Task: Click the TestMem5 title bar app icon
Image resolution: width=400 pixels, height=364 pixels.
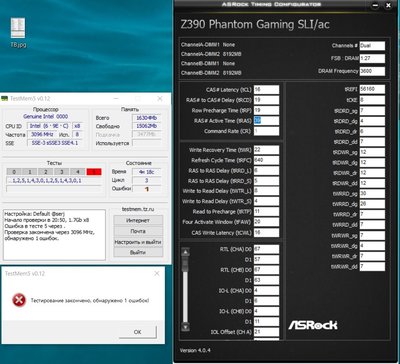Action: pyautogui.click(x=4, y=99)
